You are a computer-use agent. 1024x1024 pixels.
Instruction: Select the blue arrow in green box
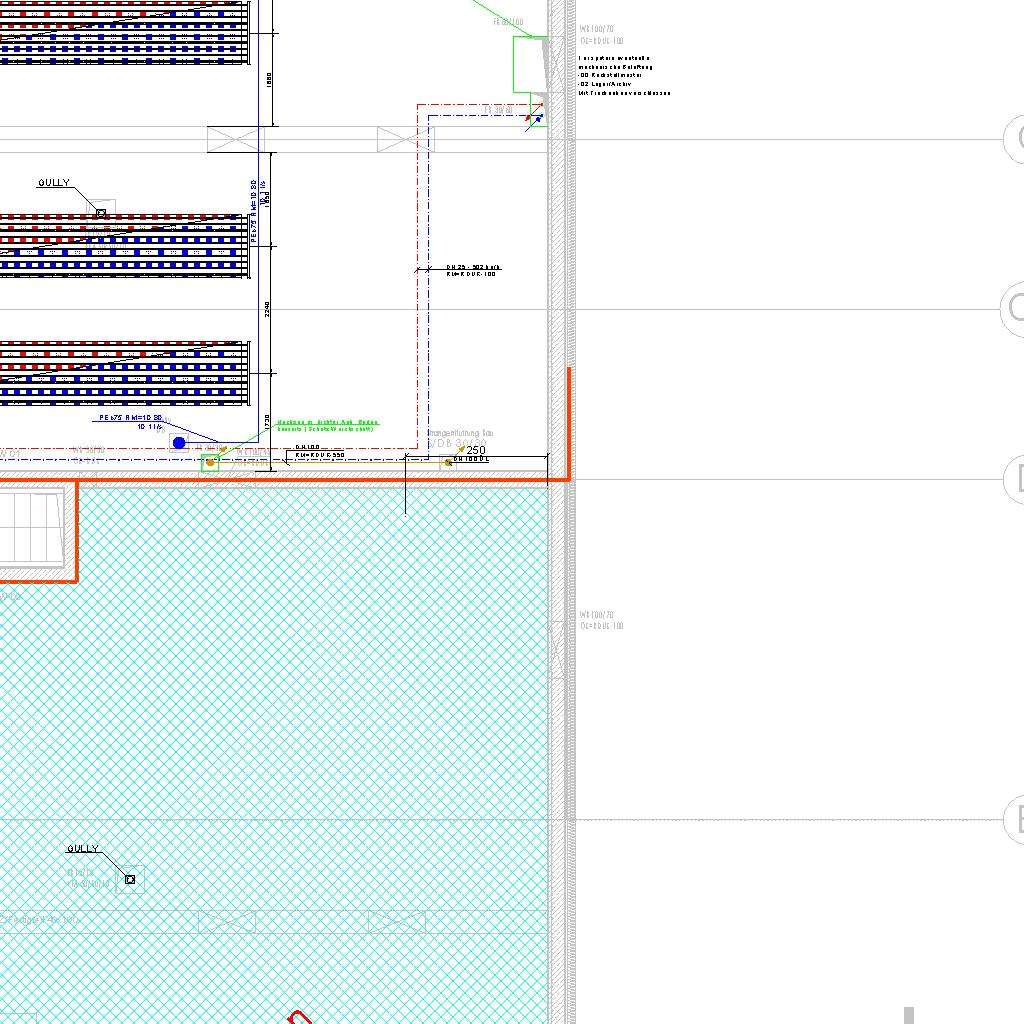[536, 120]
